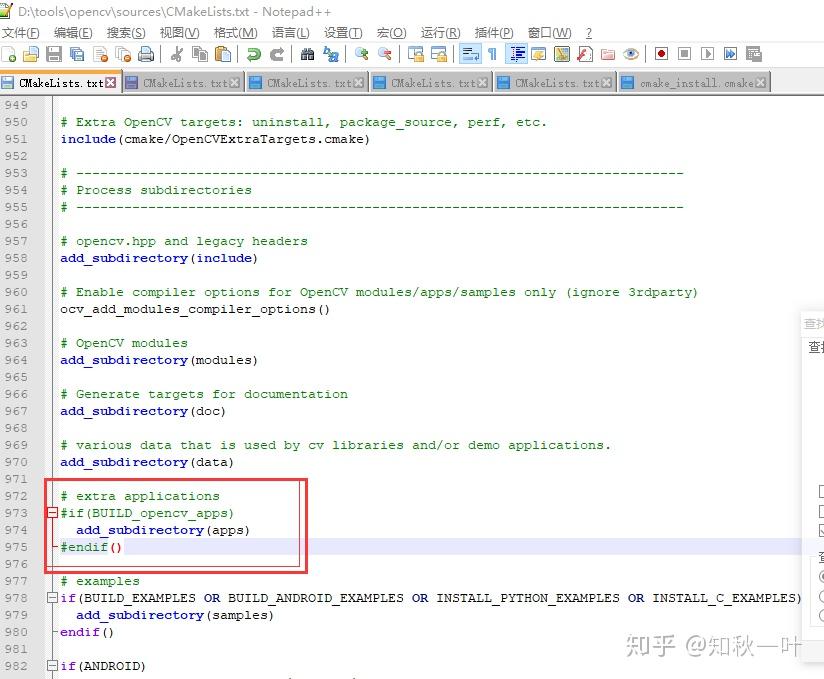This screenshot has height=679, width=824.
Task: Open the 编辑(E) menu
Action: pyautogui.click(x=73, y=33)
